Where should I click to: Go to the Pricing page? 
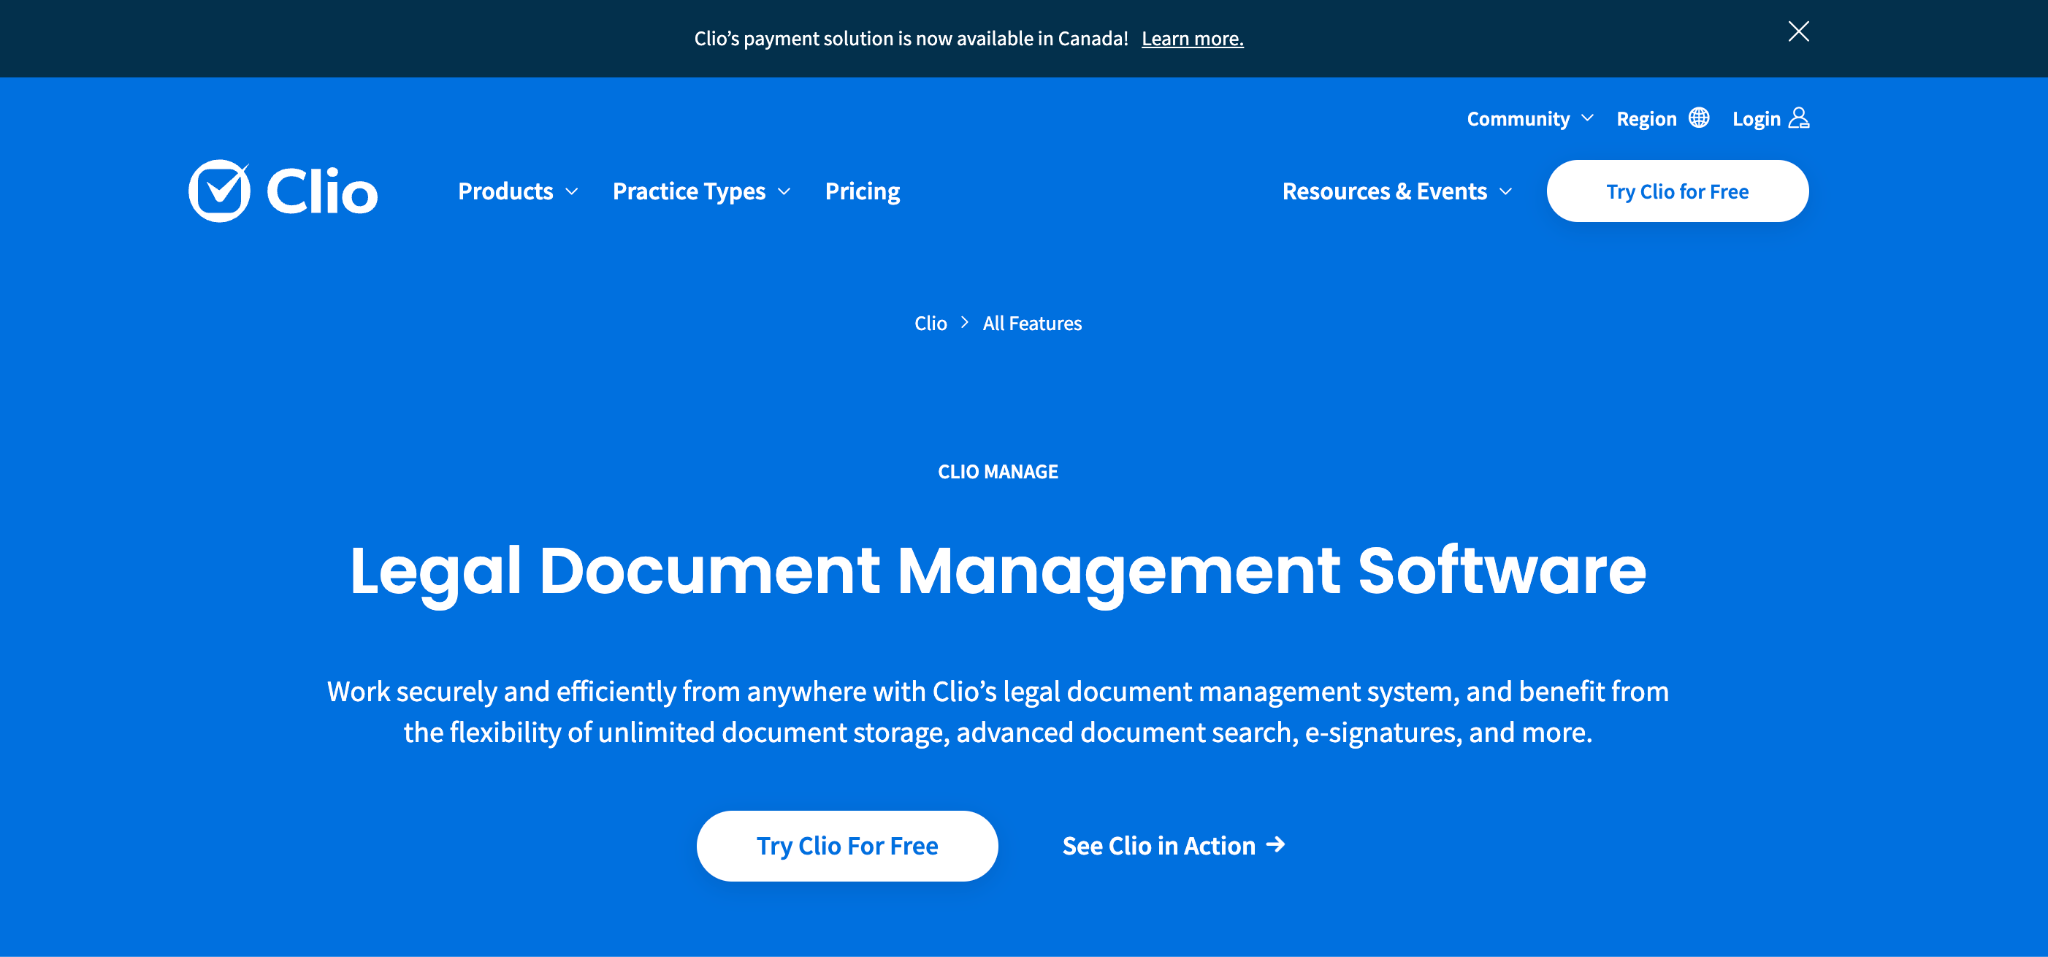(x=862, y=191)
